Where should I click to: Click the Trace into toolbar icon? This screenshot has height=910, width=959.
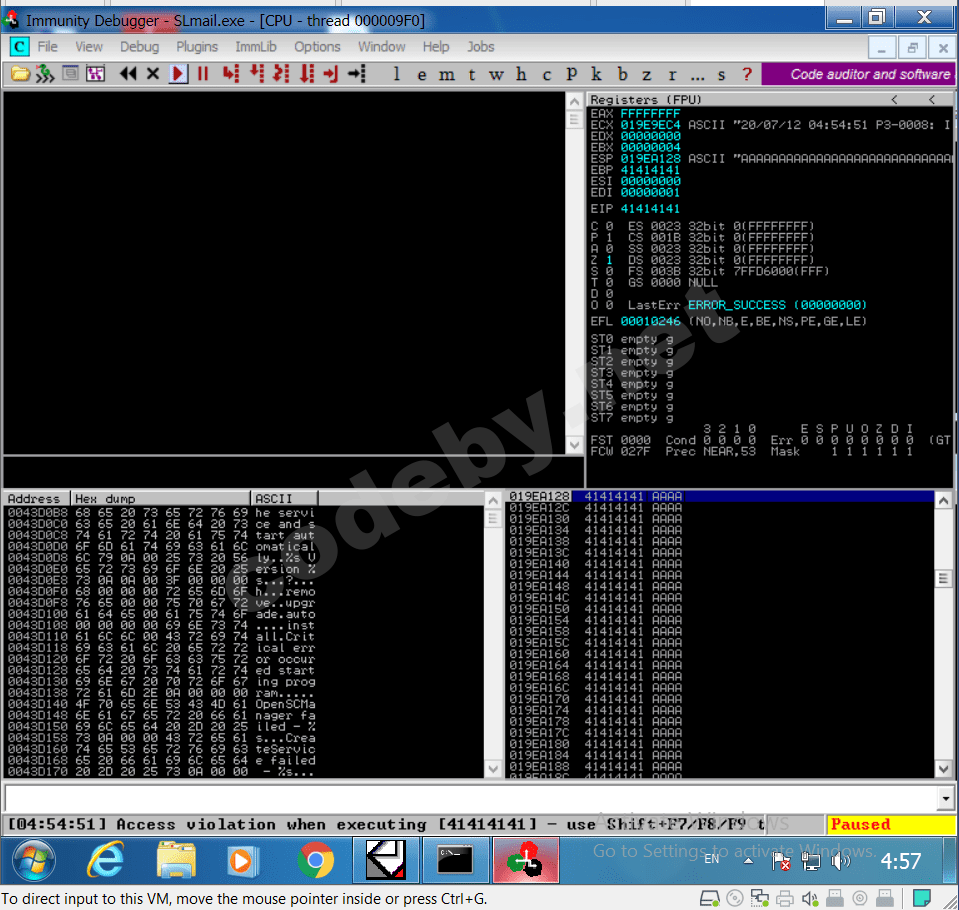coord(281,74)
